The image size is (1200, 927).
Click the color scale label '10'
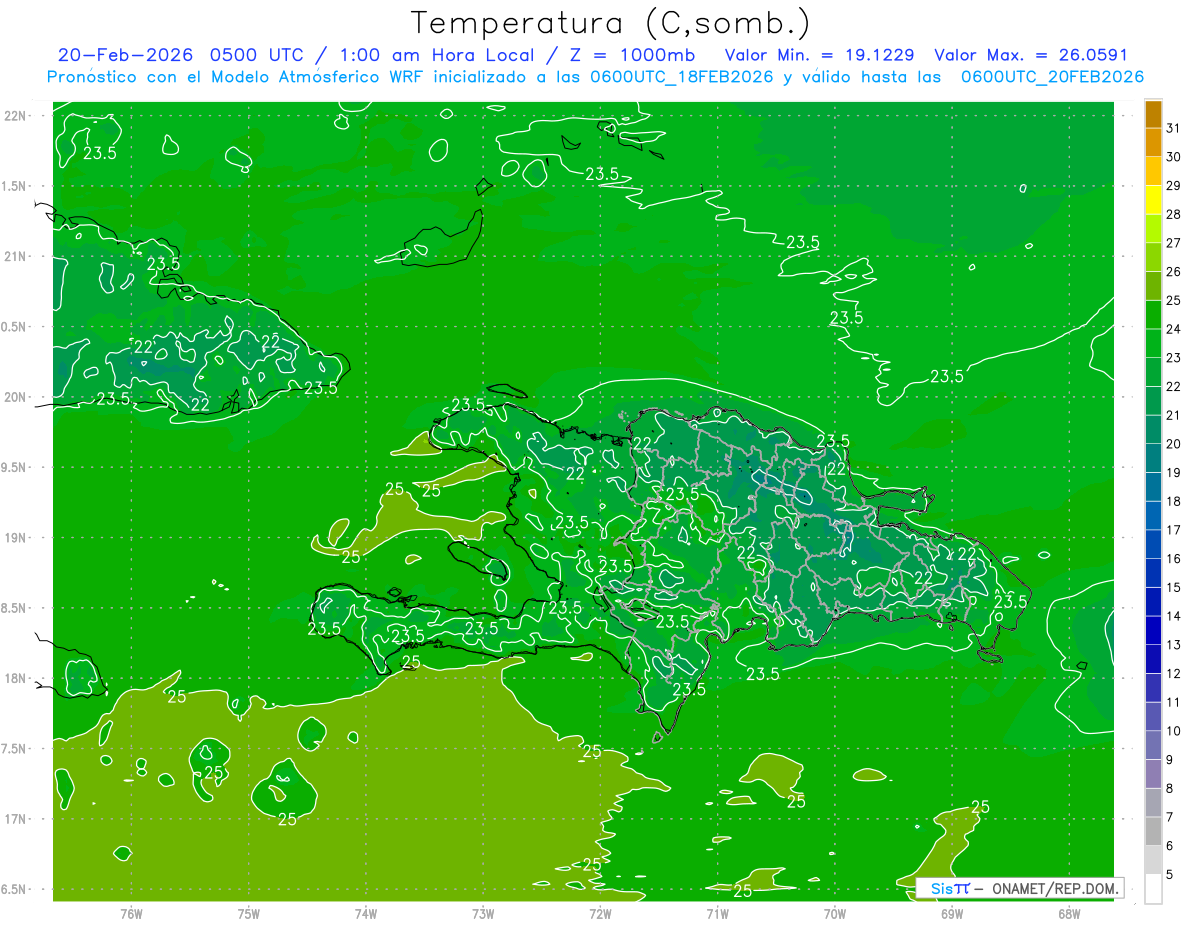1174,731
